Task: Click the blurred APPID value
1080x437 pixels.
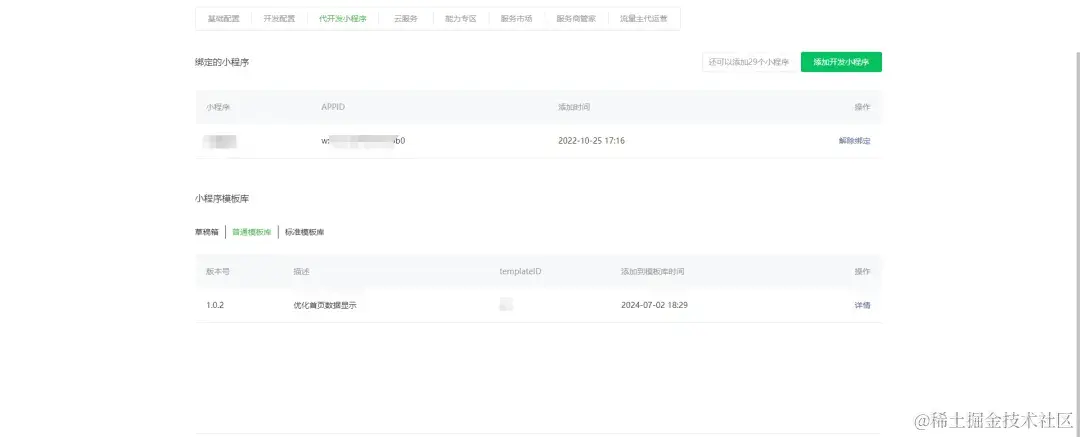Action: tap(363, 141)
